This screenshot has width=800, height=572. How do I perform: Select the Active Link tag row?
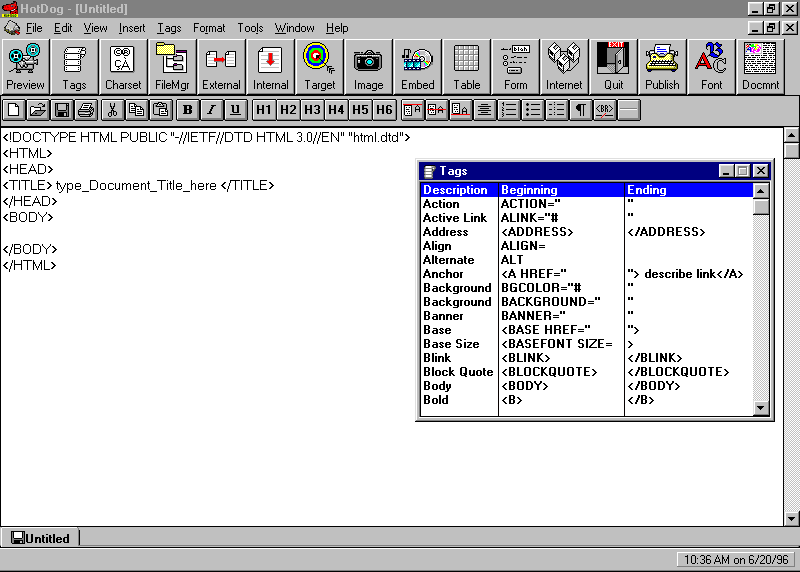[x=587, y=218]
